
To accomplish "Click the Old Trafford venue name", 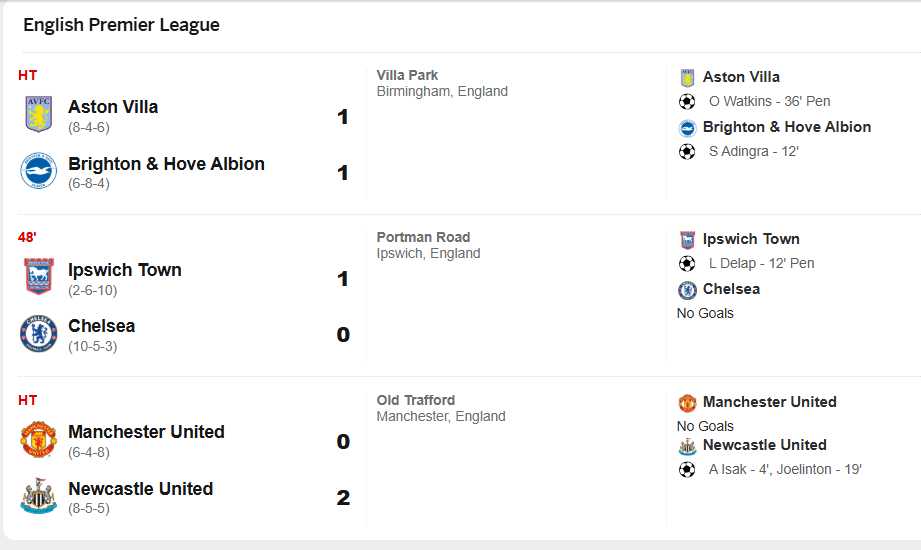I will tap(416, 400).
